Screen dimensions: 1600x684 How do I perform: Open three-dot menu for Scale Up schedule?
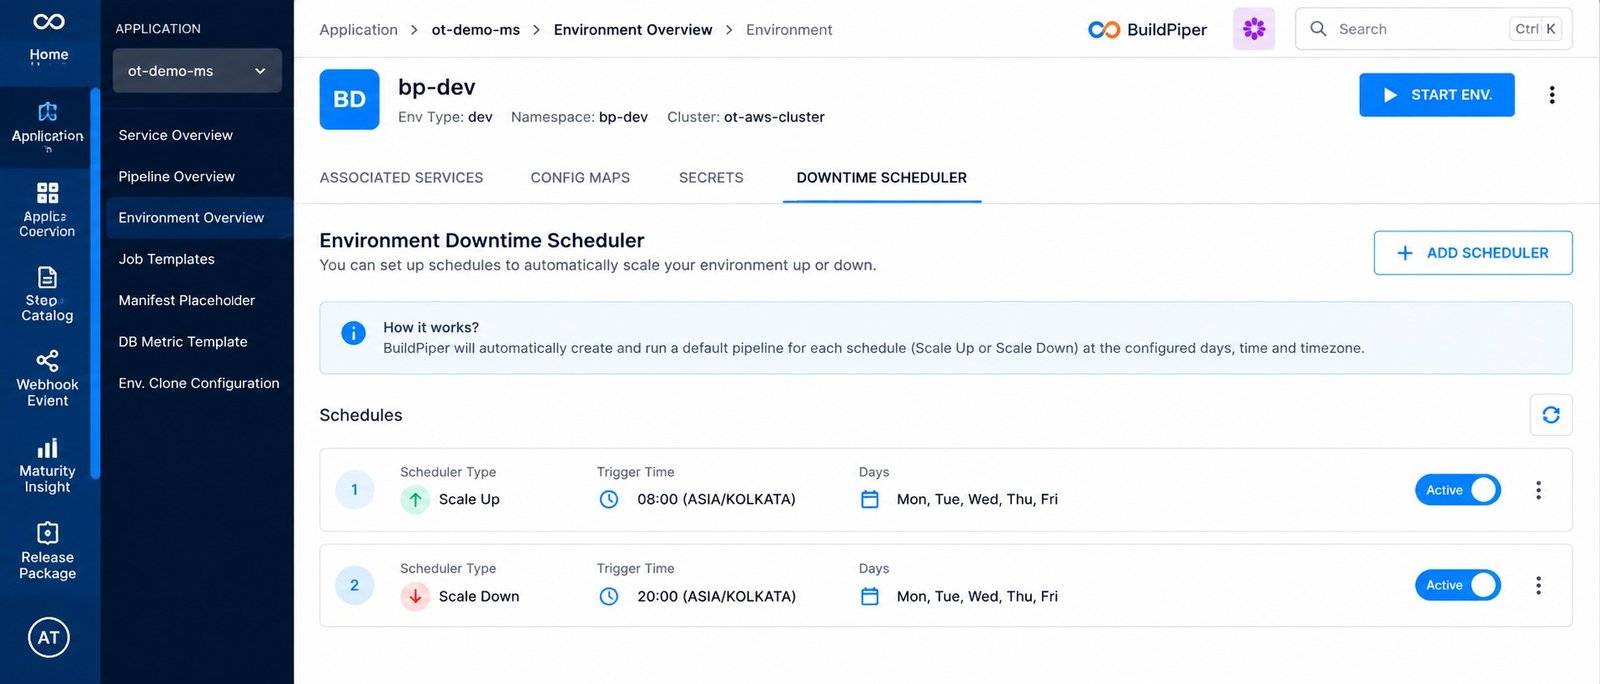[1538, 490]
